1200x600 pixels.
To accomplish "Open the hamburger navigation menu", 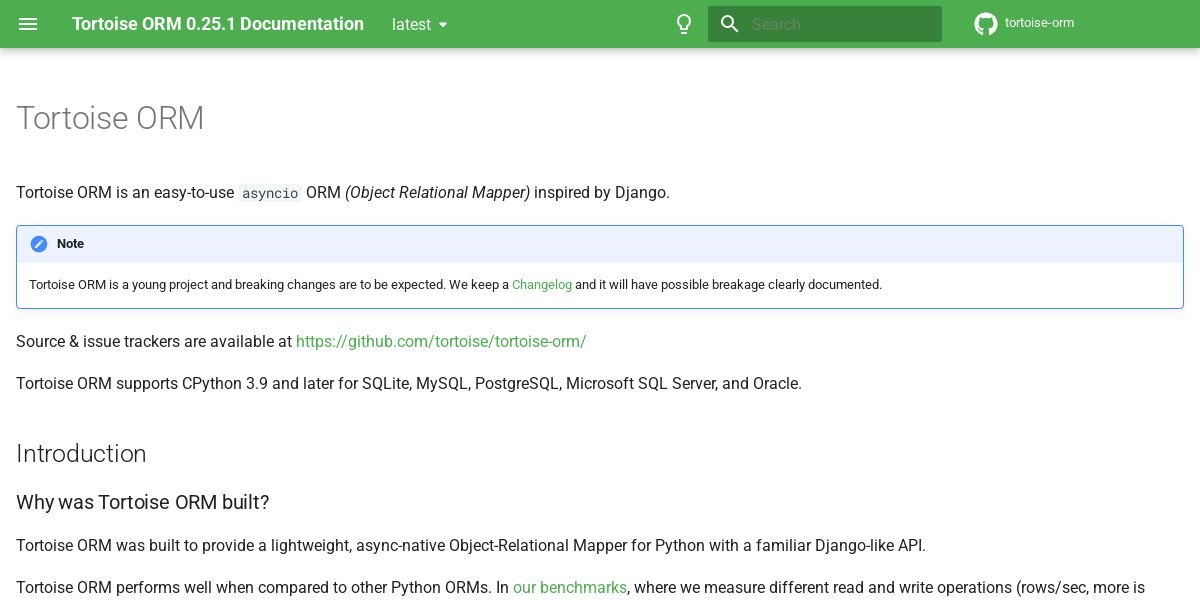I will [x=28, y=24].
